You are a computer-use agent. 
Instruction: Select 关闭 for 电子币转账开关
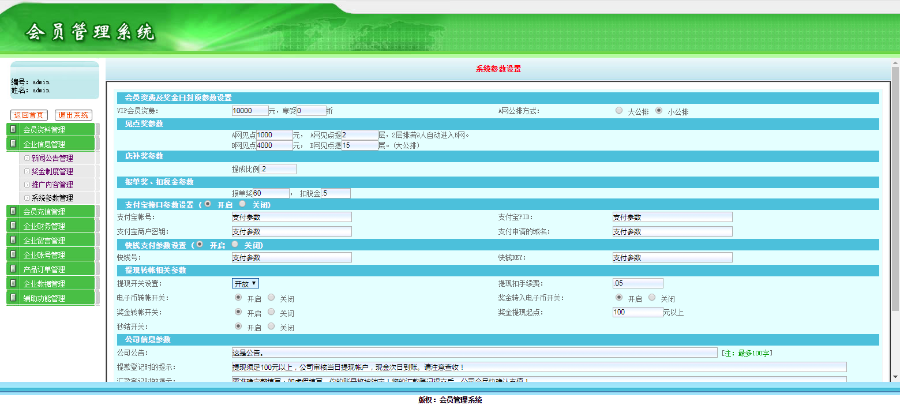click(x=271, y=298)
